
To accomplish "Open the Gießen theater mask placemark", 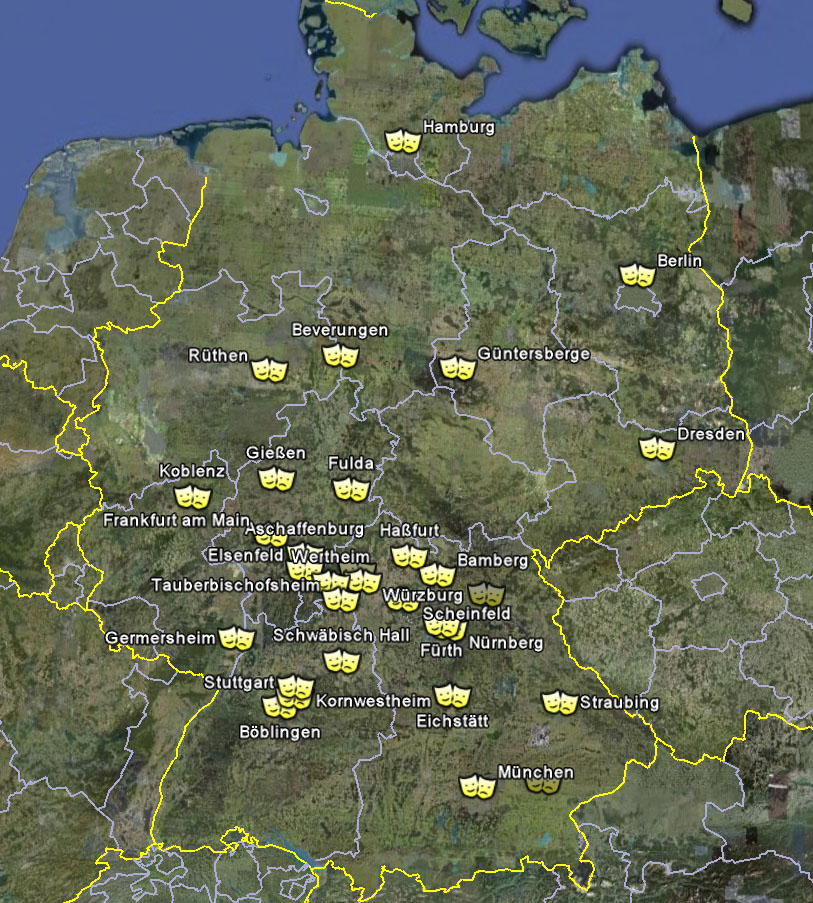I will tap(277, 479).
